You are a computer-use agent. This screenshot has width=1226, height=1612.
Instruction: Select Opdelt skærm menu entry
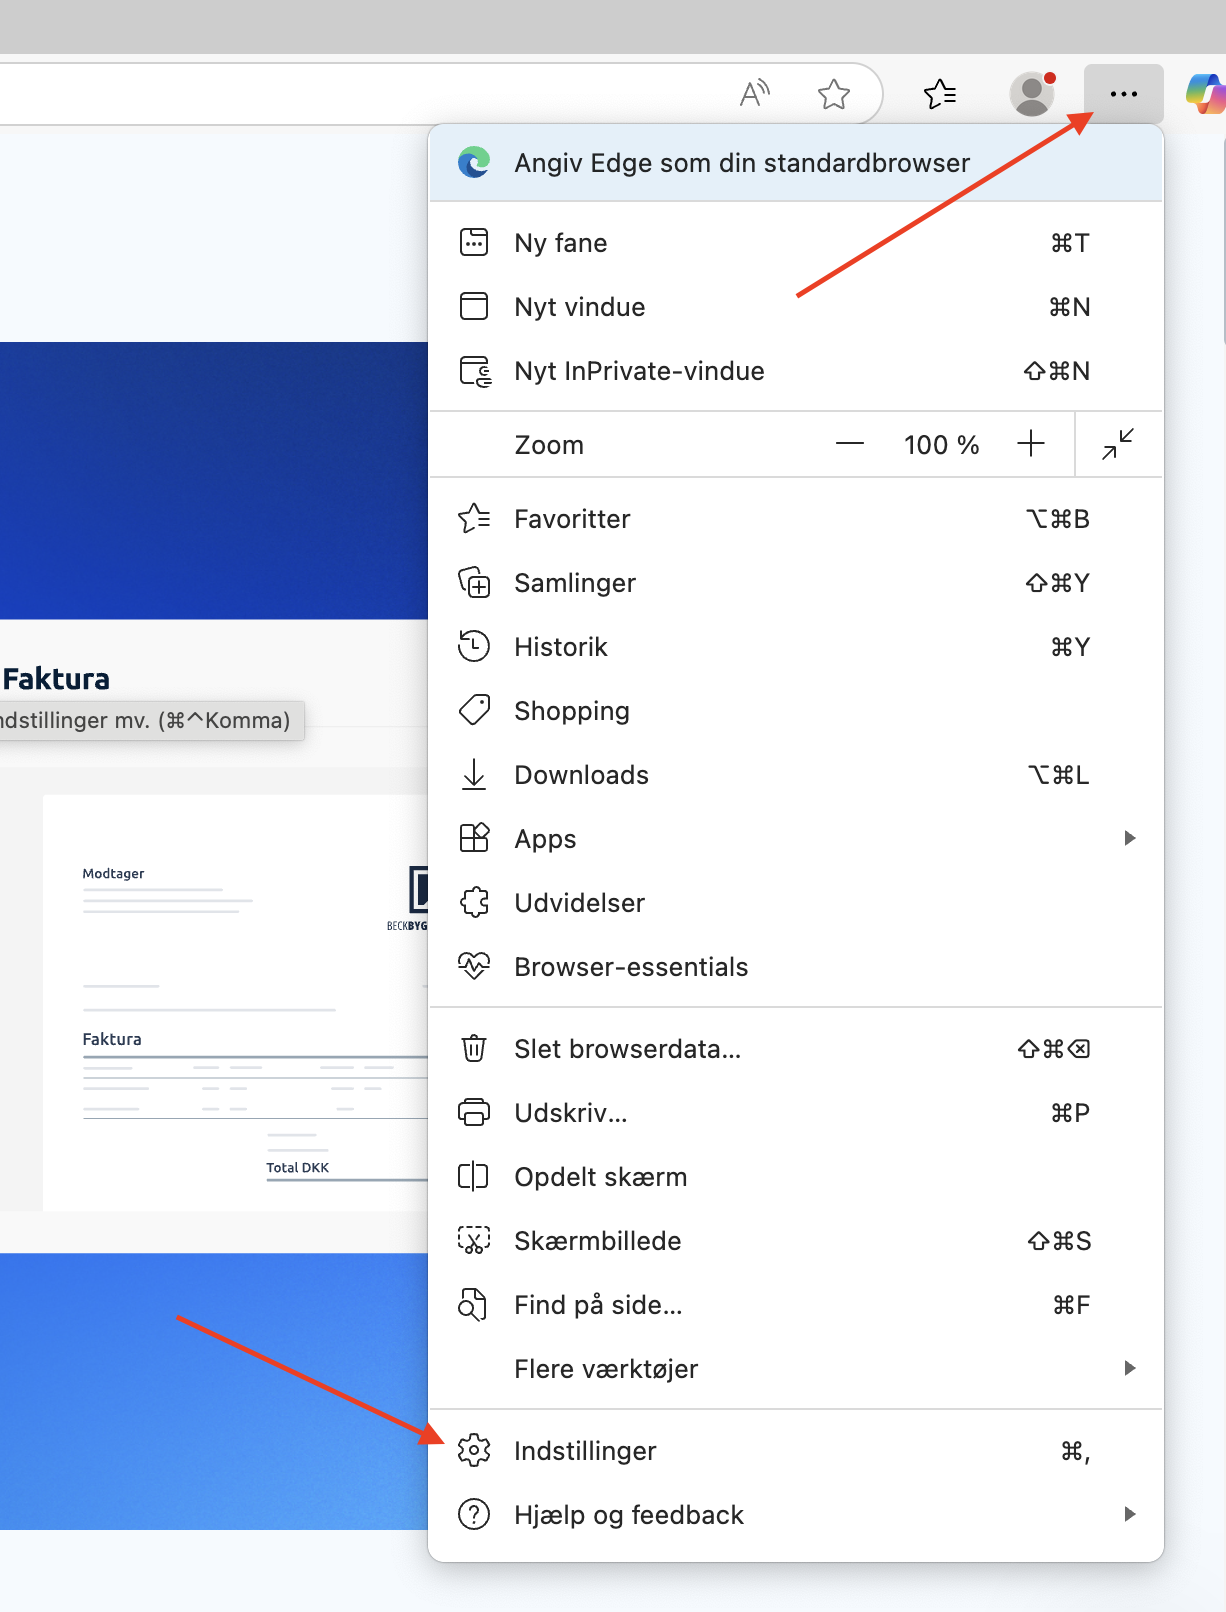coord(796,1176)
